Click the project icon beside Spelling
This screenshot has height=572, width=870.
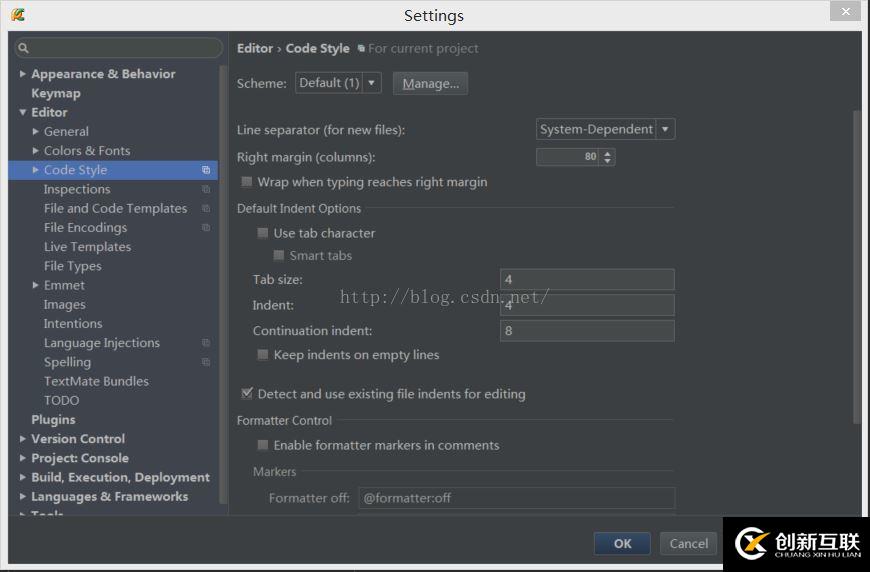click(x=206, y=362)
